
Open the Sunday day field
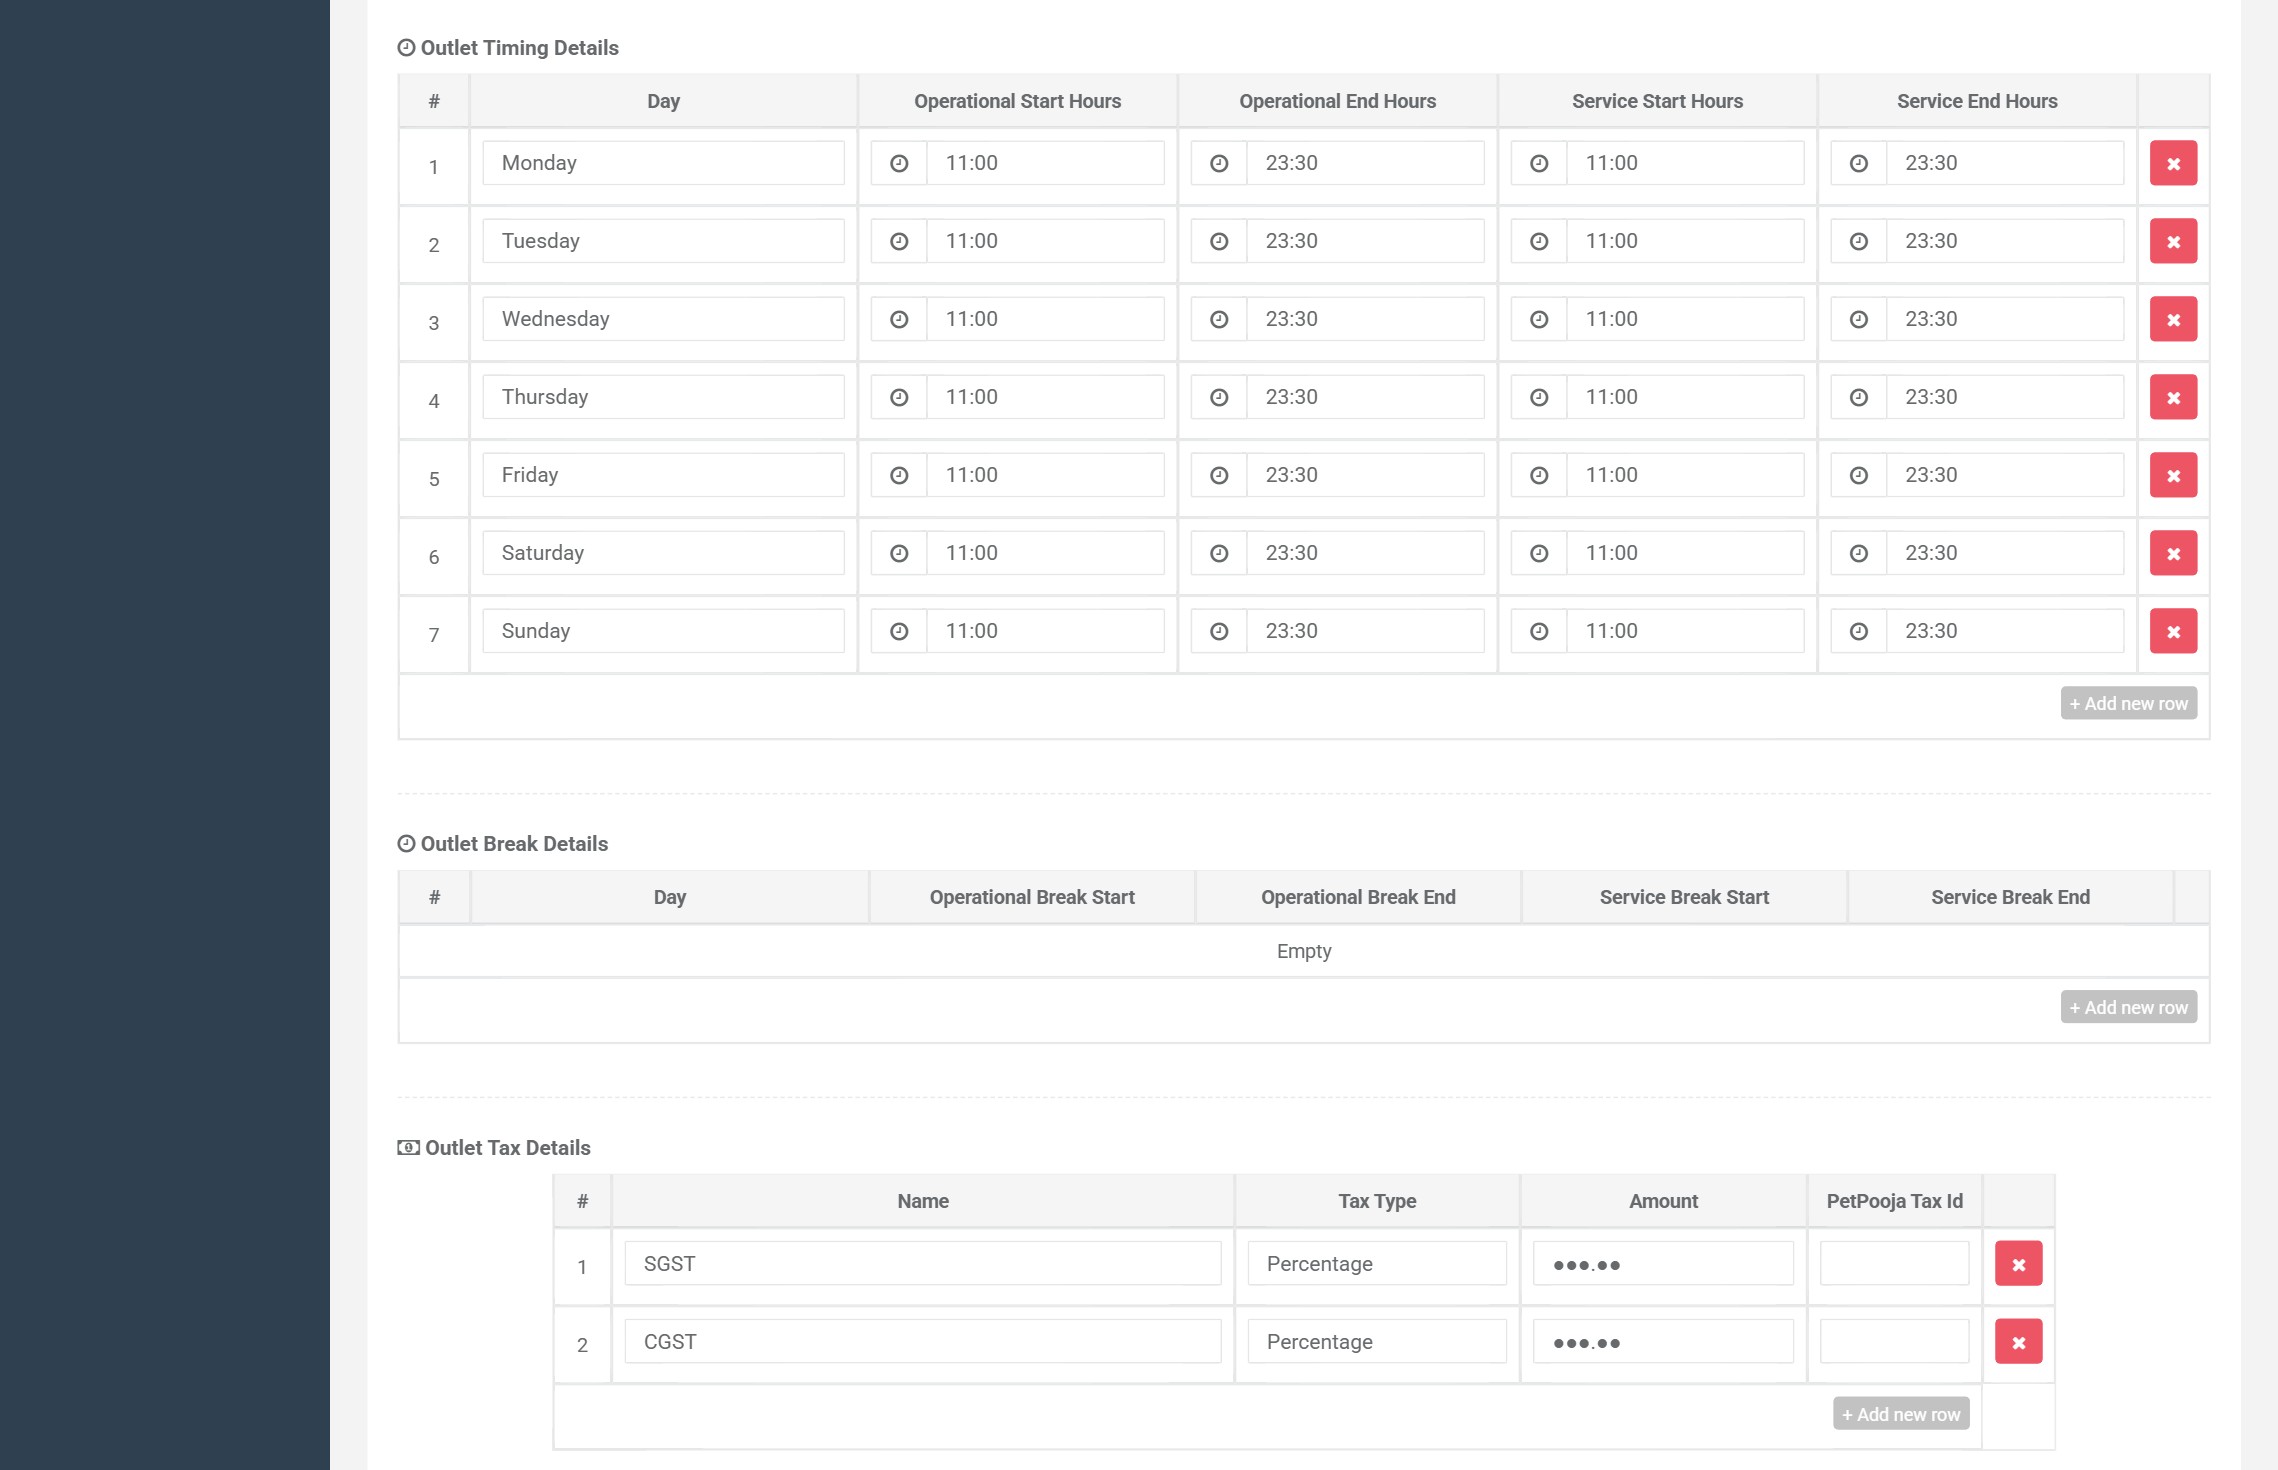663,631
